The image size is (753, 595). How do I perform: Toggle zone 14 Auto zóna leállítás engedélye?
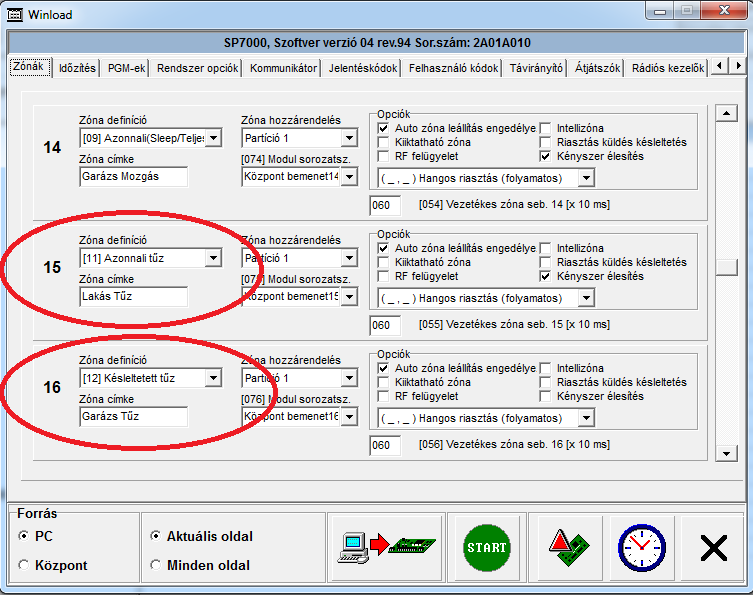point(383,128)
